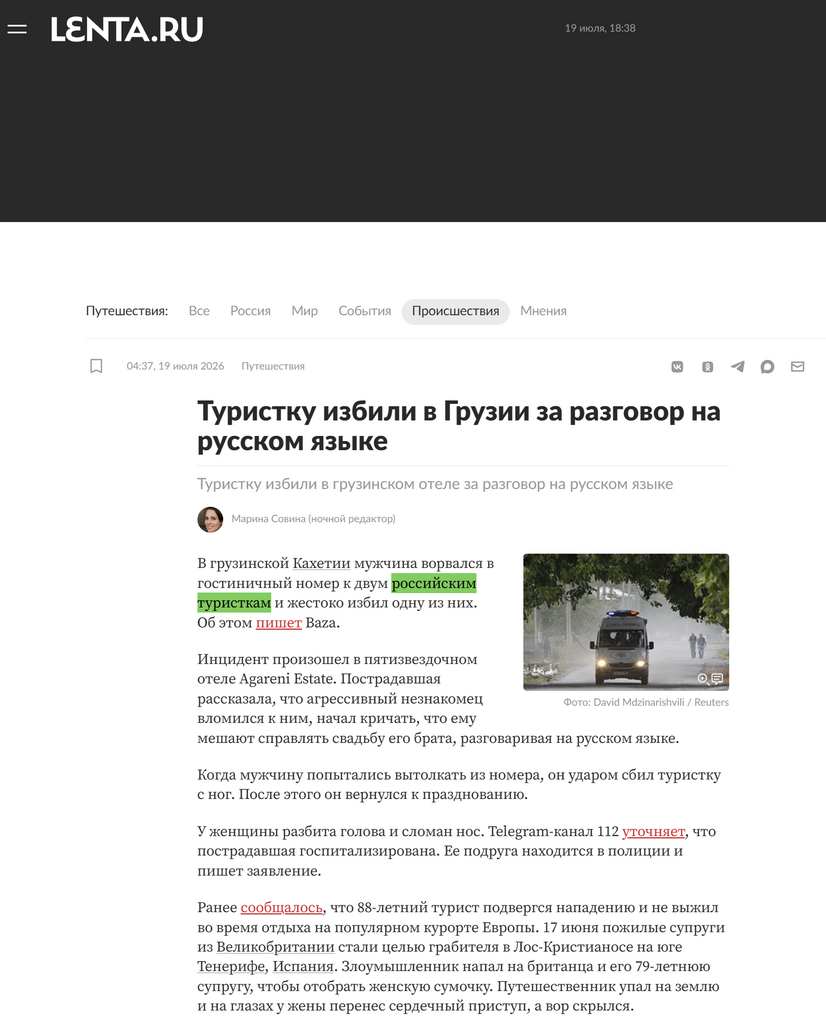Open the author's avatar photo
This screenshot has width=826, height=1024.
coord(210,519)
